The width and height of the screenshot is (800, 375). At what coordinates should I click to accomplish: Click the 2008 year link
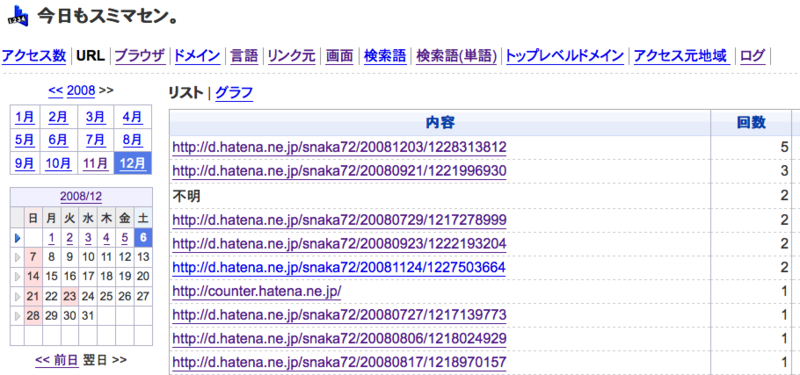[x=81, y=91]
